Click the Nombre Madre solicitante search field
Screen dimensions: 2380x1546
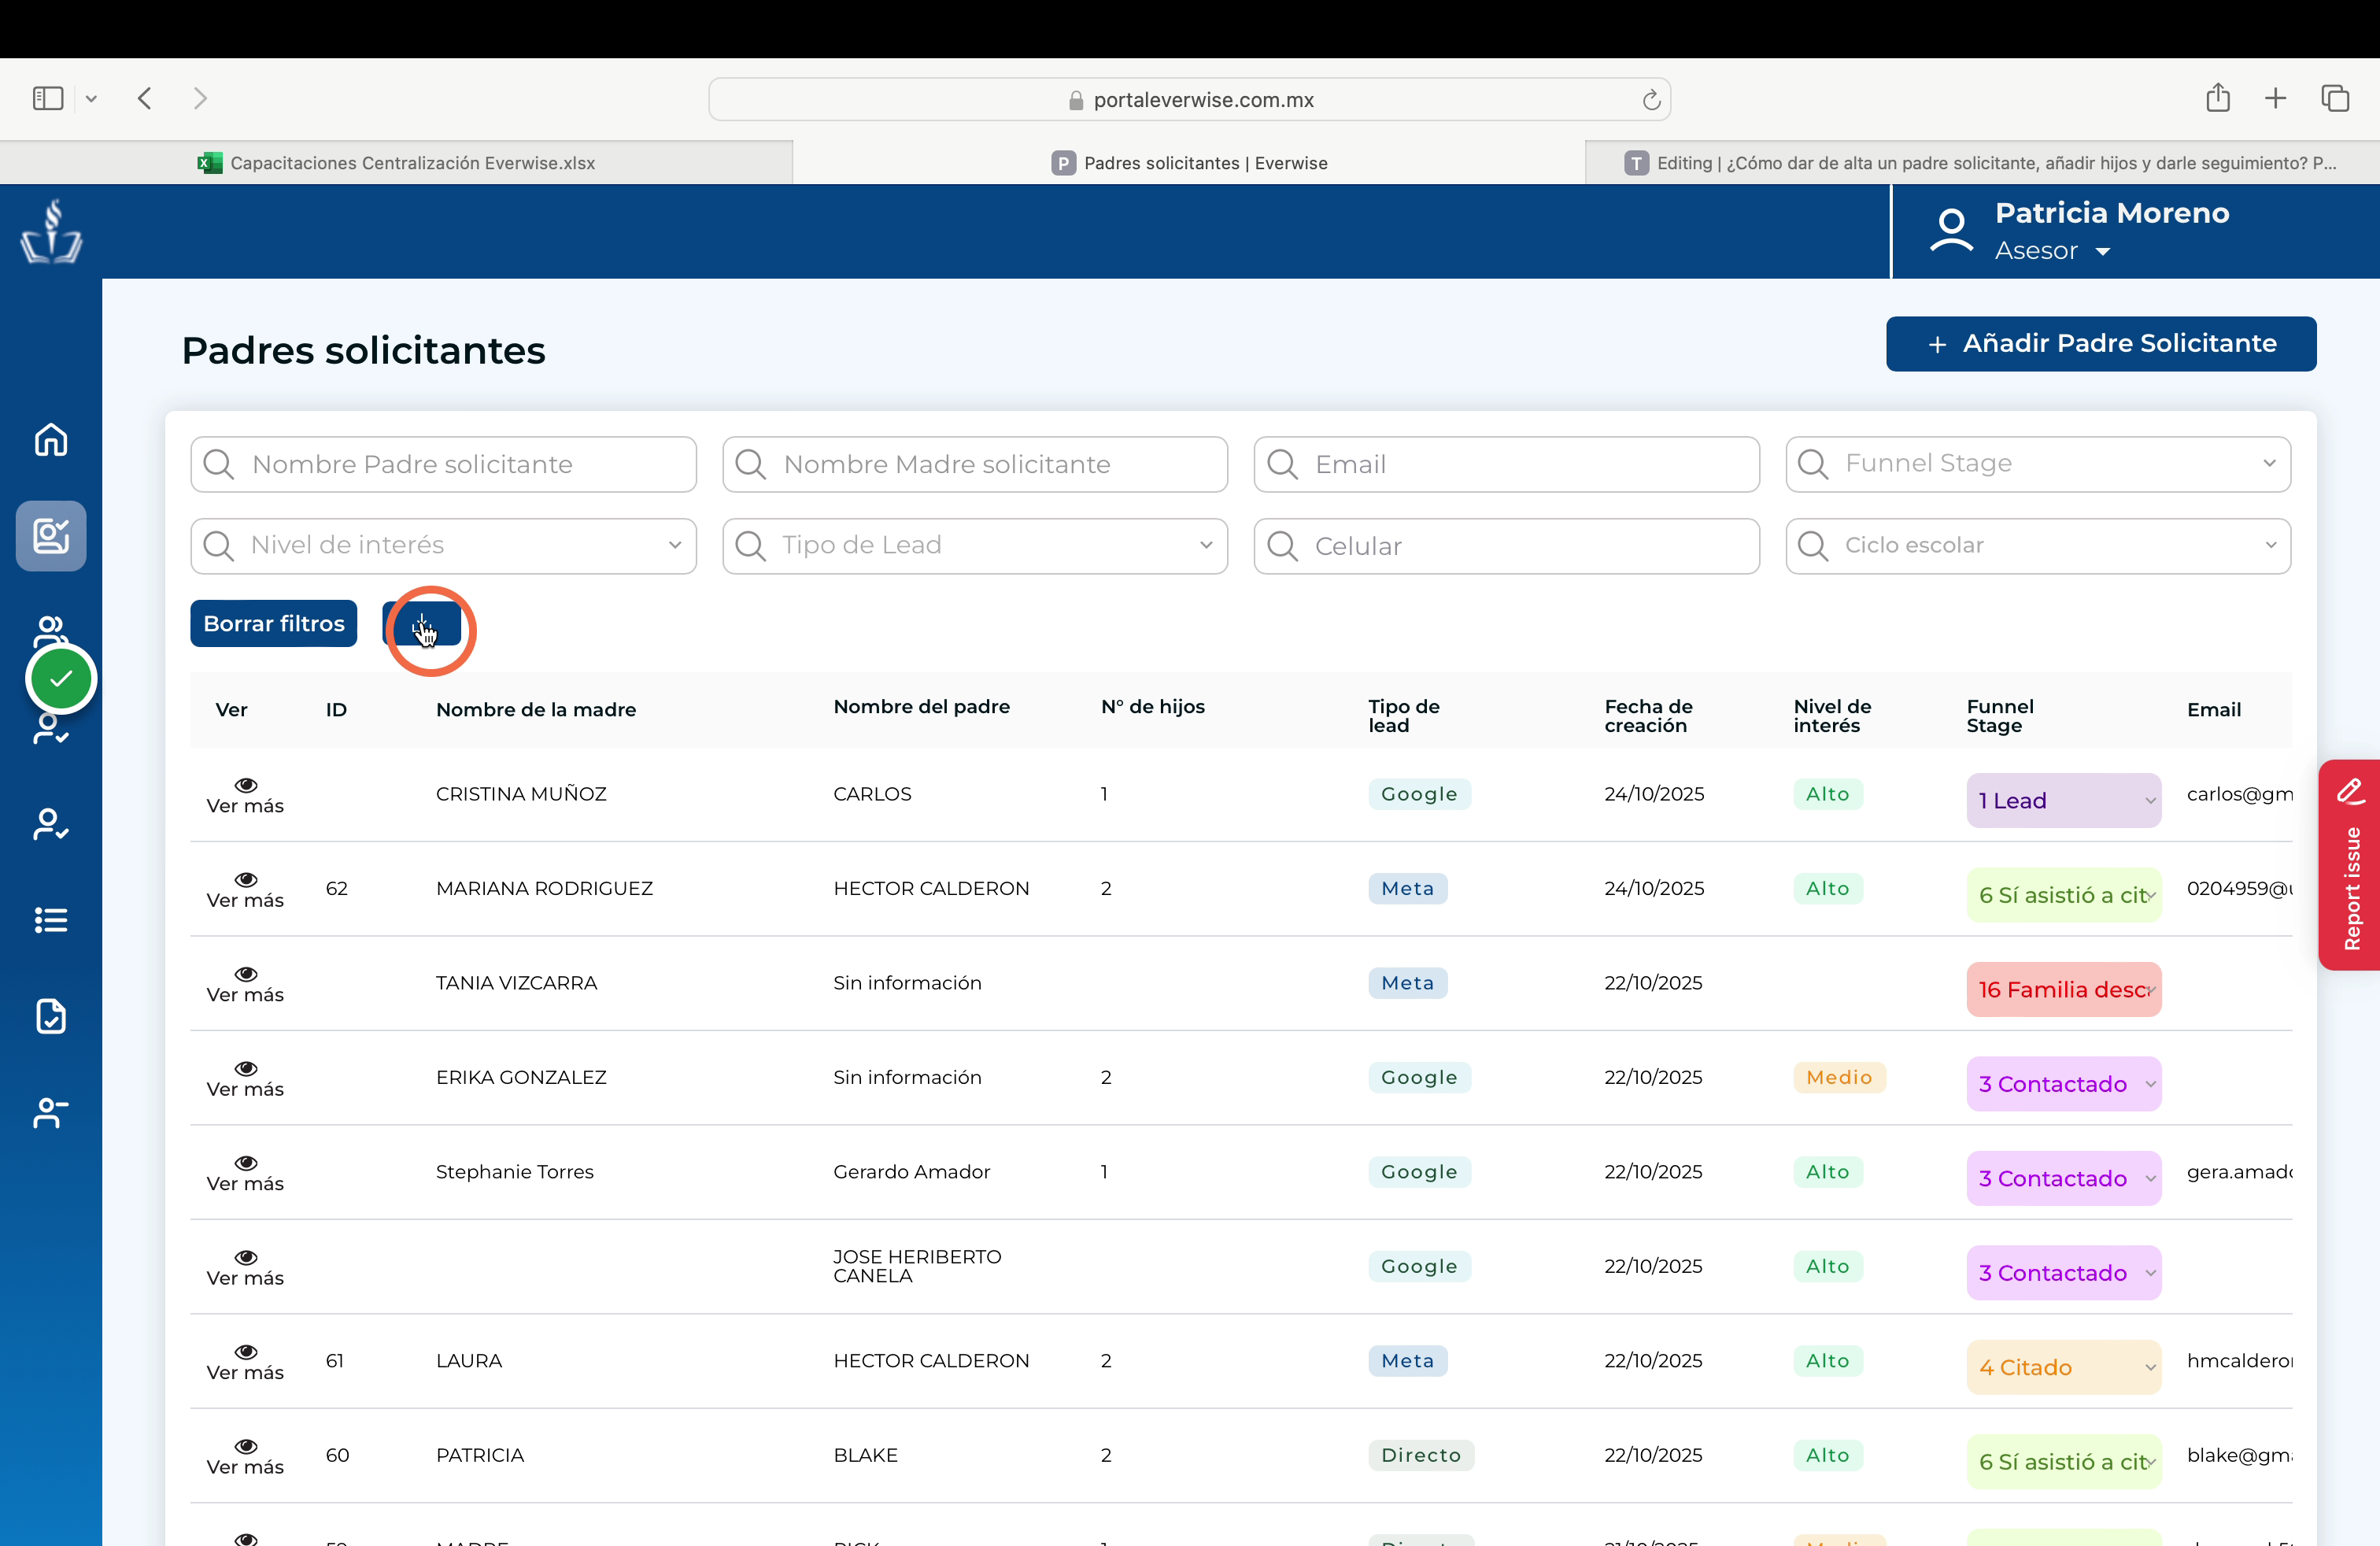click(x=975, y=464)
